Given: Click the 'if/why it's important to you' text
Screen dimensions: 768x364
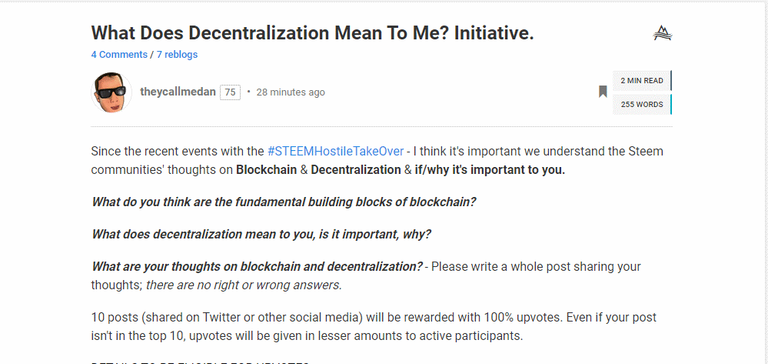Looking at the screenshot, I should [490, 170].
